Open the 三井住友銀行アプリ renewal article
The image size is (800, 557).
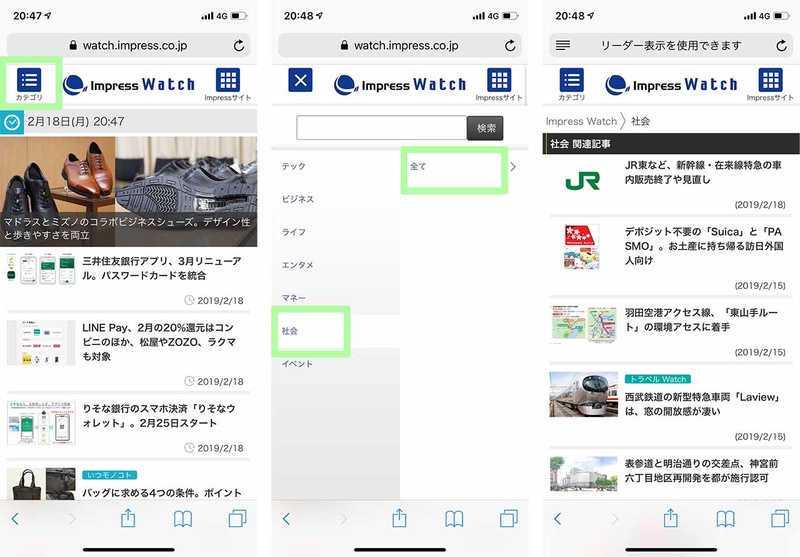pos(162,268)
